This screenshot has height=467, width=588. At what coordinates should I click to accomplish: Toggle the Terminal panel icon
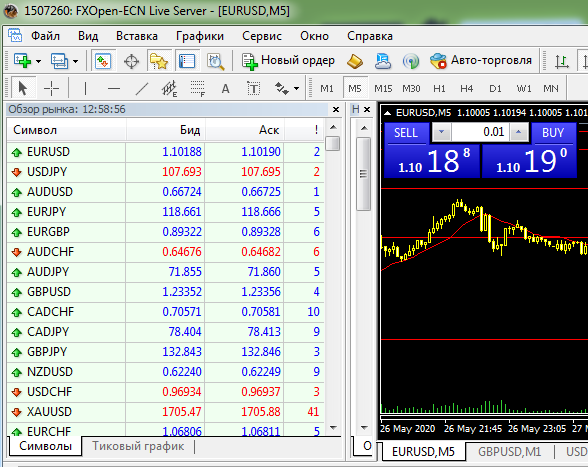point(187,61)
